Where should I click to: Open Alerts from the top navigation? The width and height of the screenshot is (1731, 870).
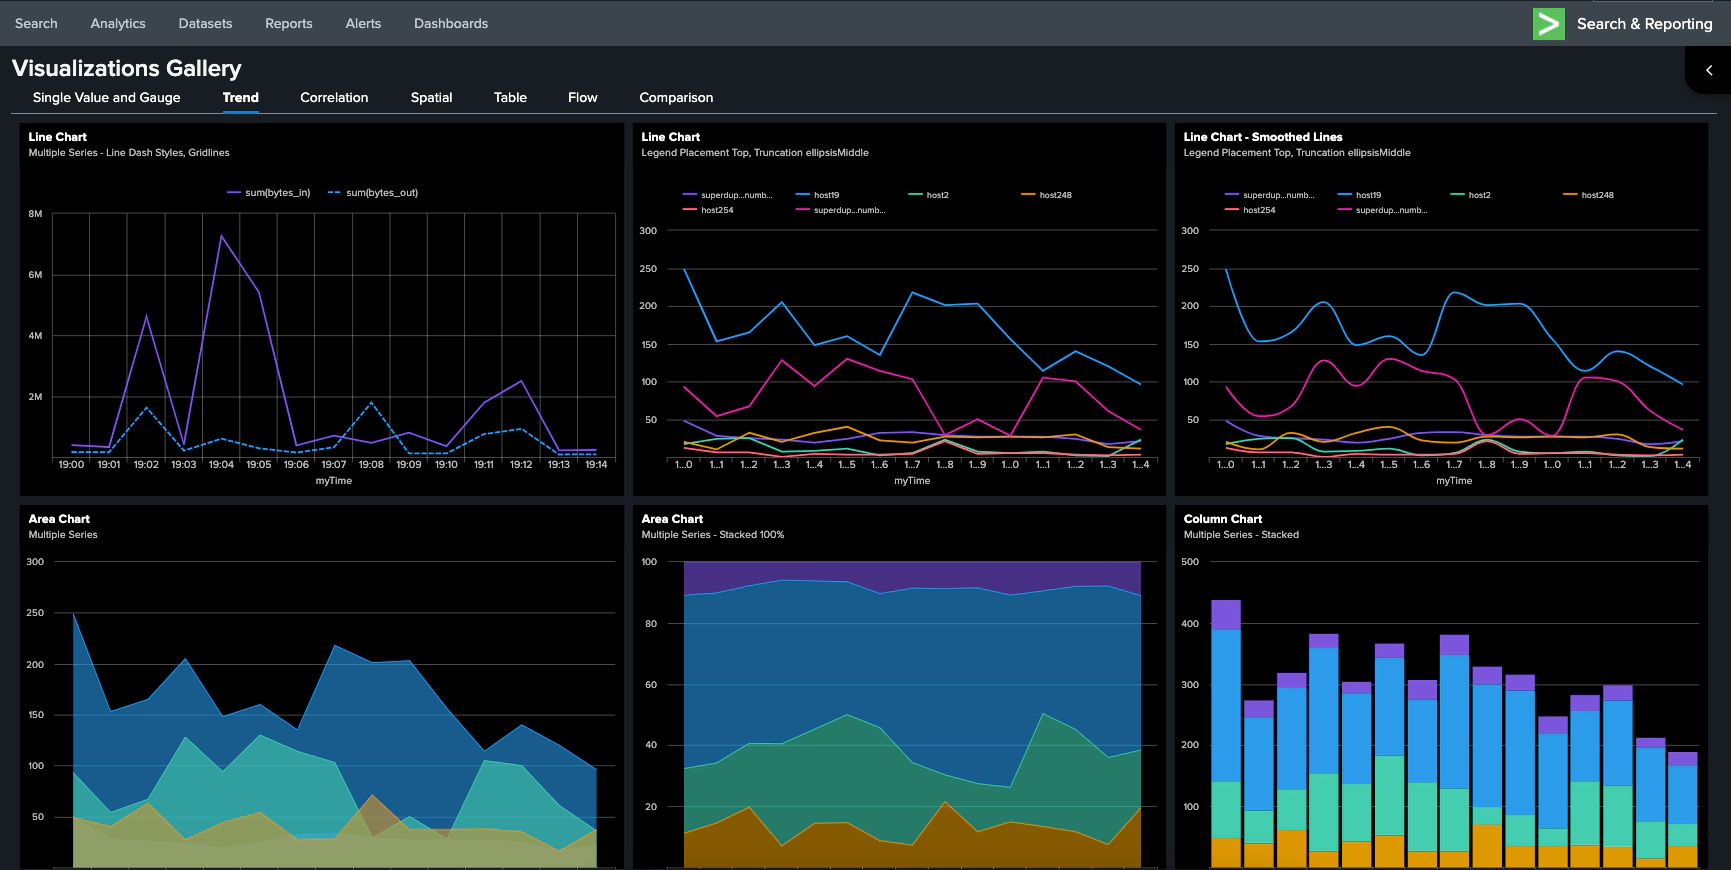coord(363,23)
